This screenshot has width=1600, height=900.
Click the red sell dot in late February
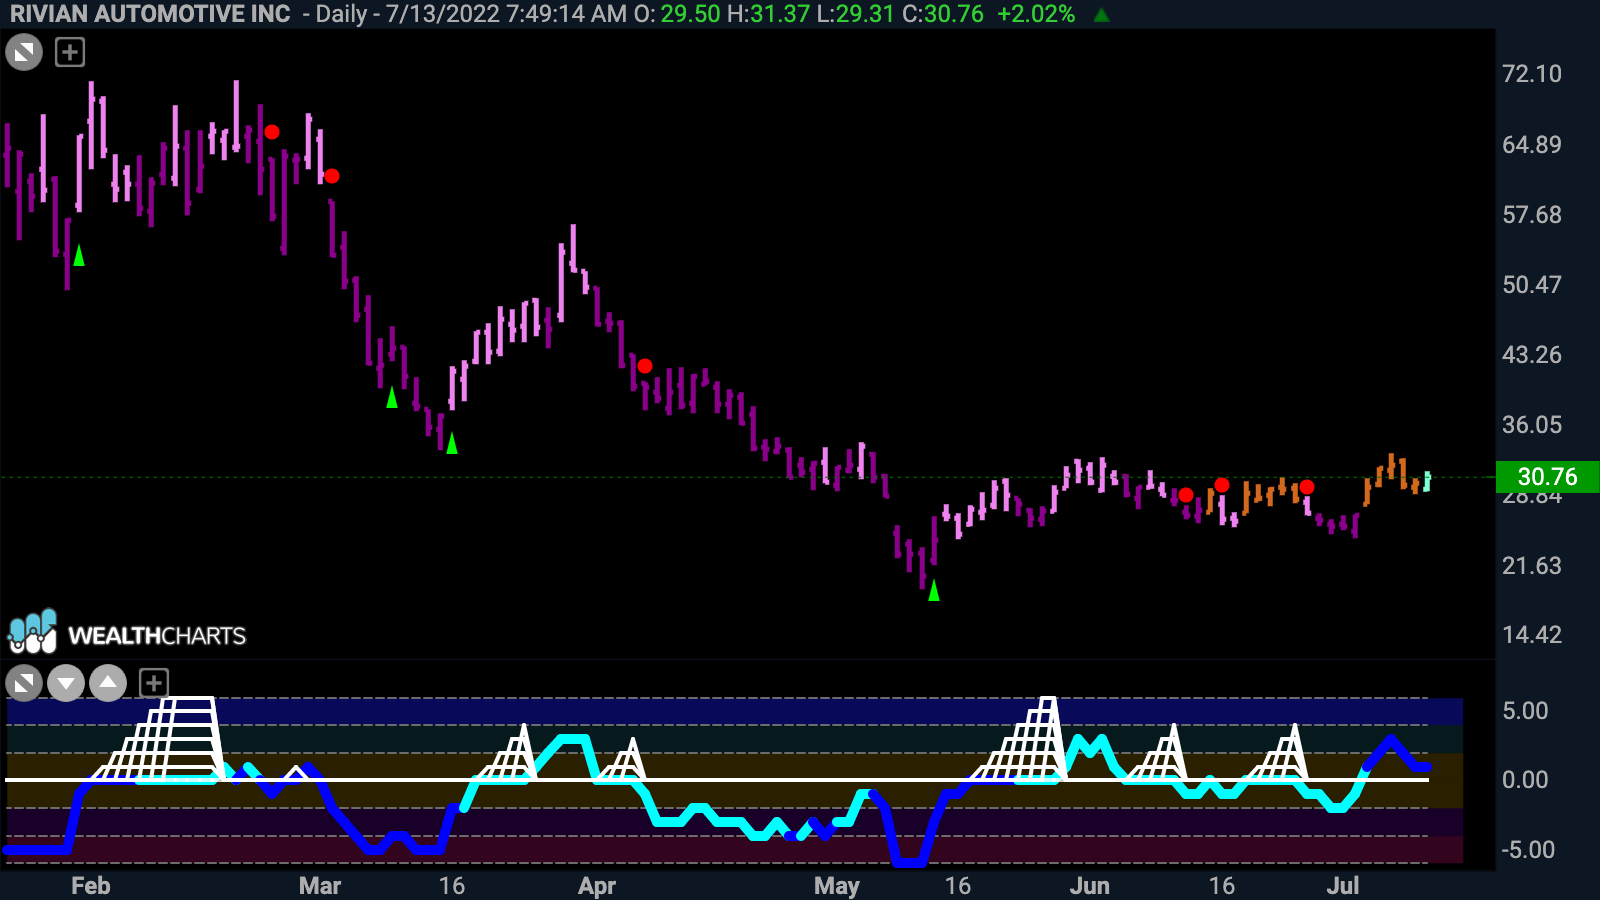272,132
